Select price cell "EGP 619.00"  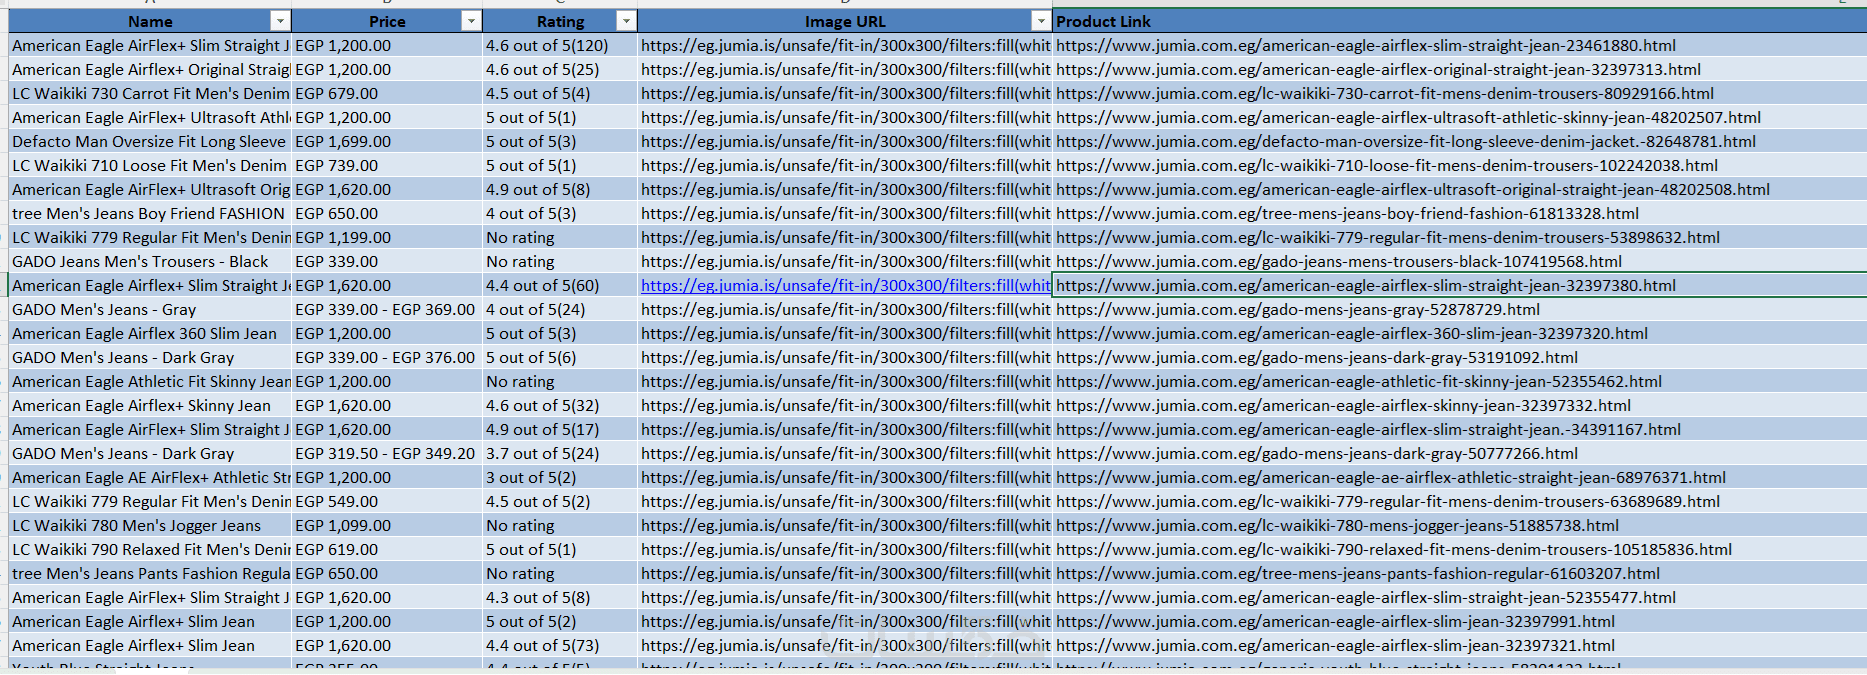click(x=387, y=549)
